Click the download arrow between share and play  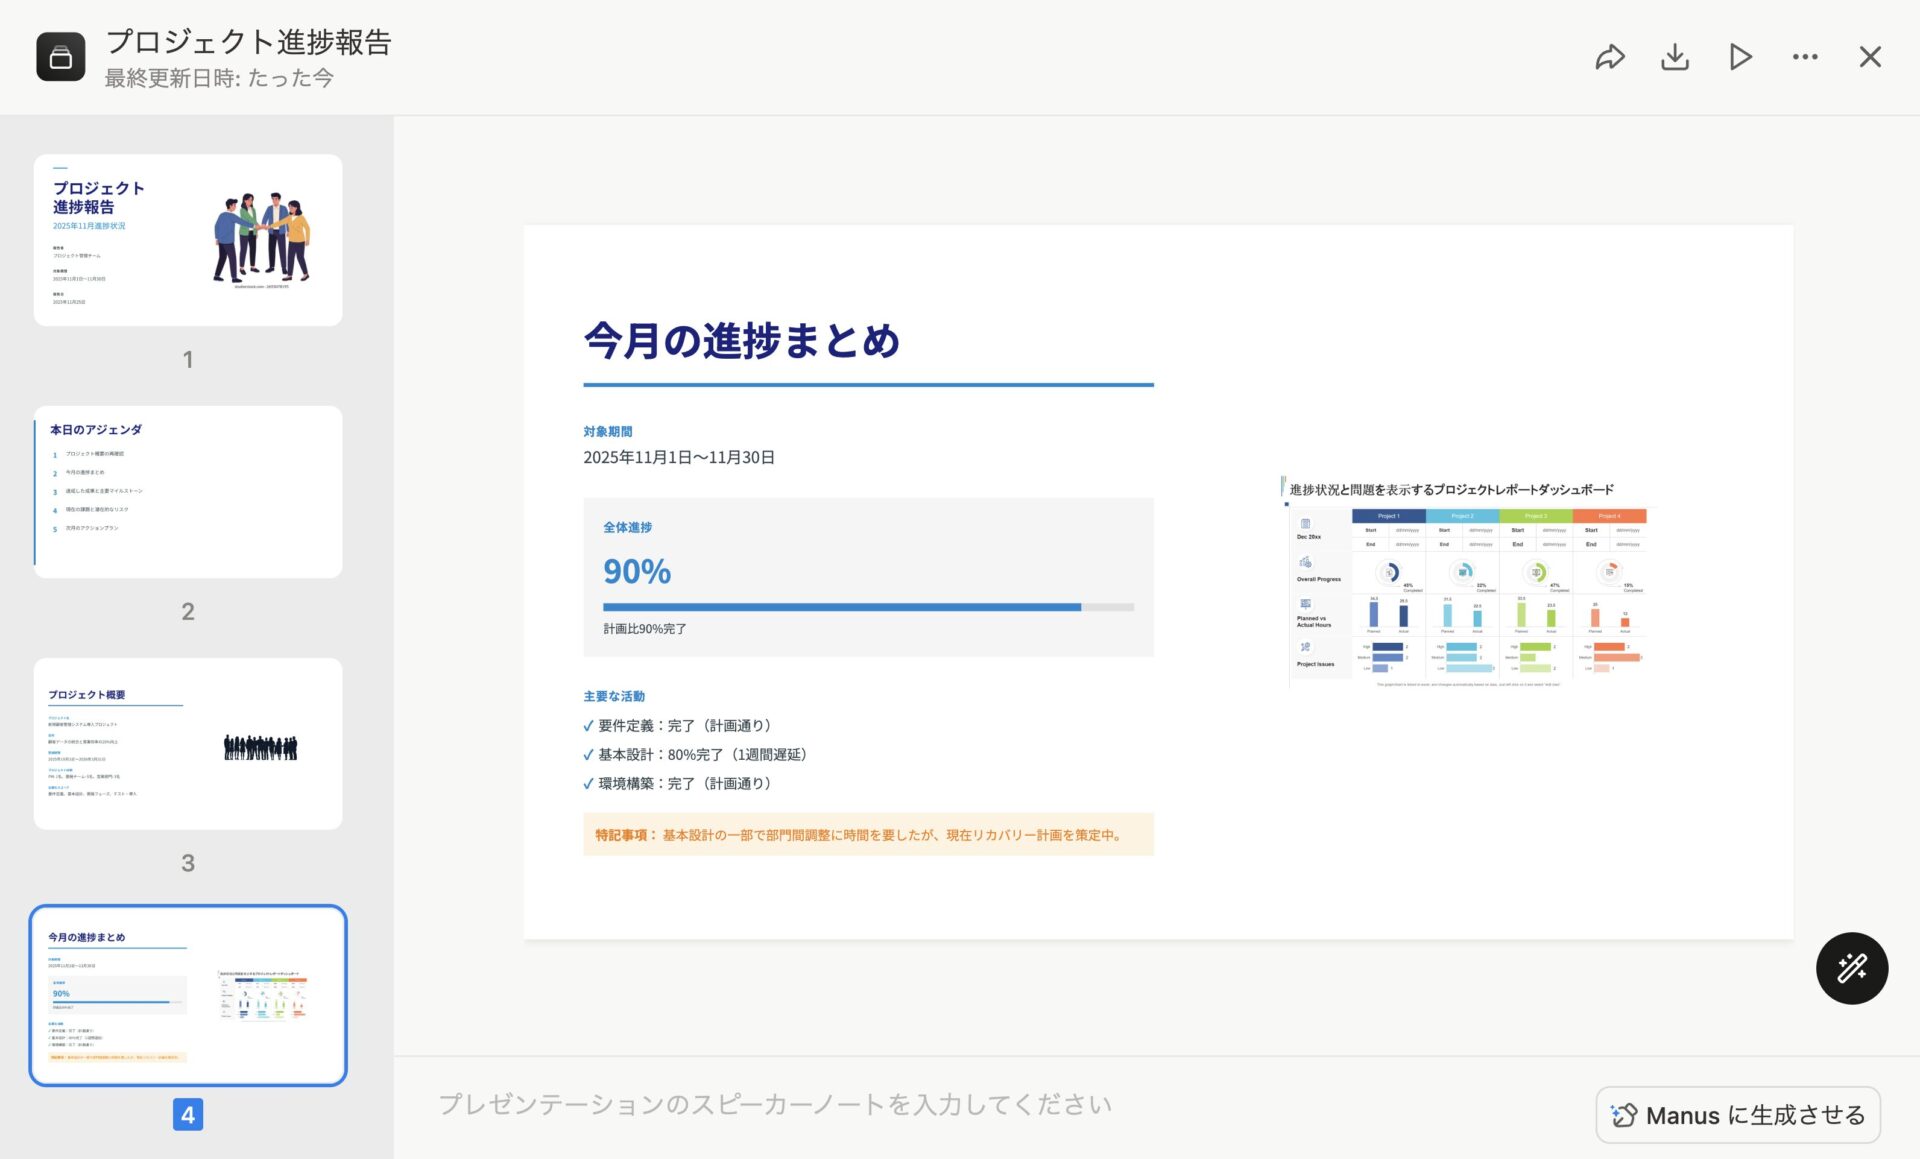point(1675,57)
